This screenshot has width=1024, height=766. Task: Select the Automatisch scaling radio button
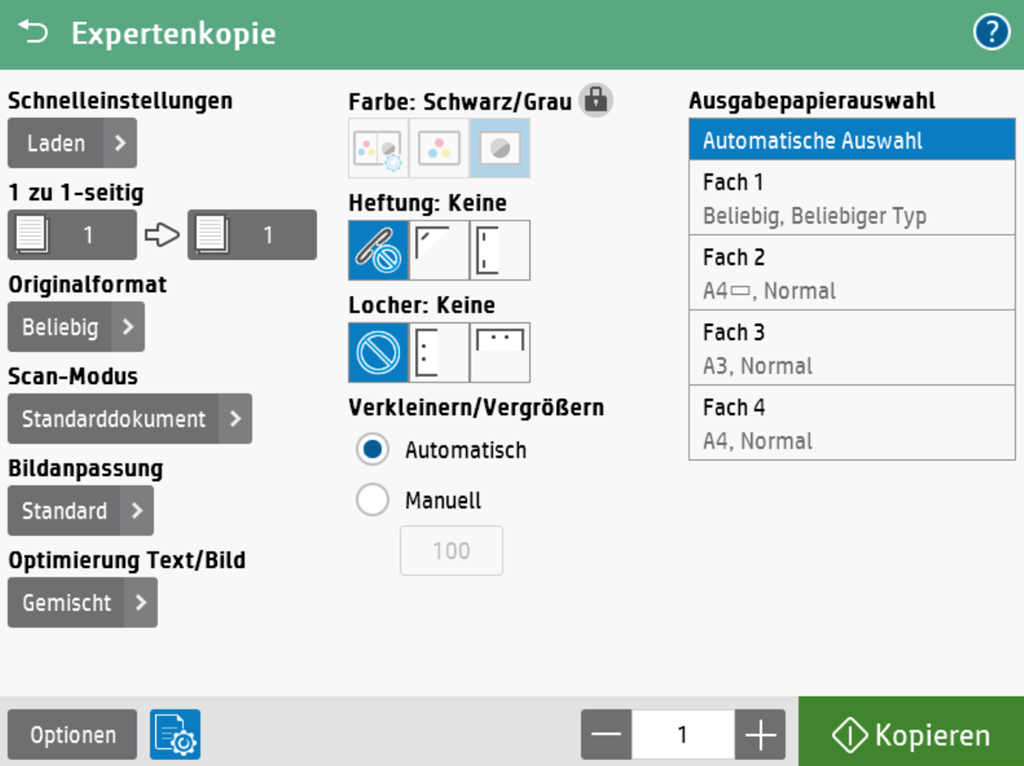click(373, 450)
